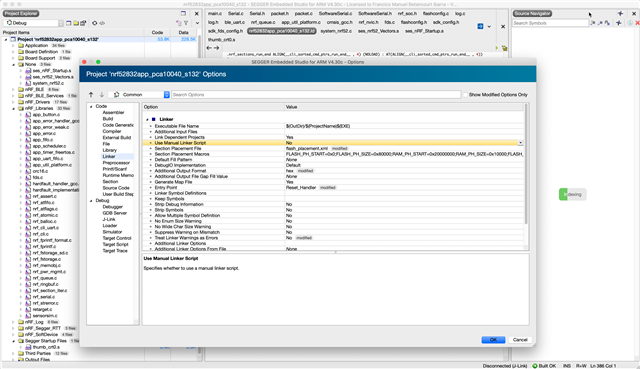Image resolution: width=640 pixels, height=369 pixels.
Task: Switch to system_nrf52.c editor tab
Action: tap(336, 31)
